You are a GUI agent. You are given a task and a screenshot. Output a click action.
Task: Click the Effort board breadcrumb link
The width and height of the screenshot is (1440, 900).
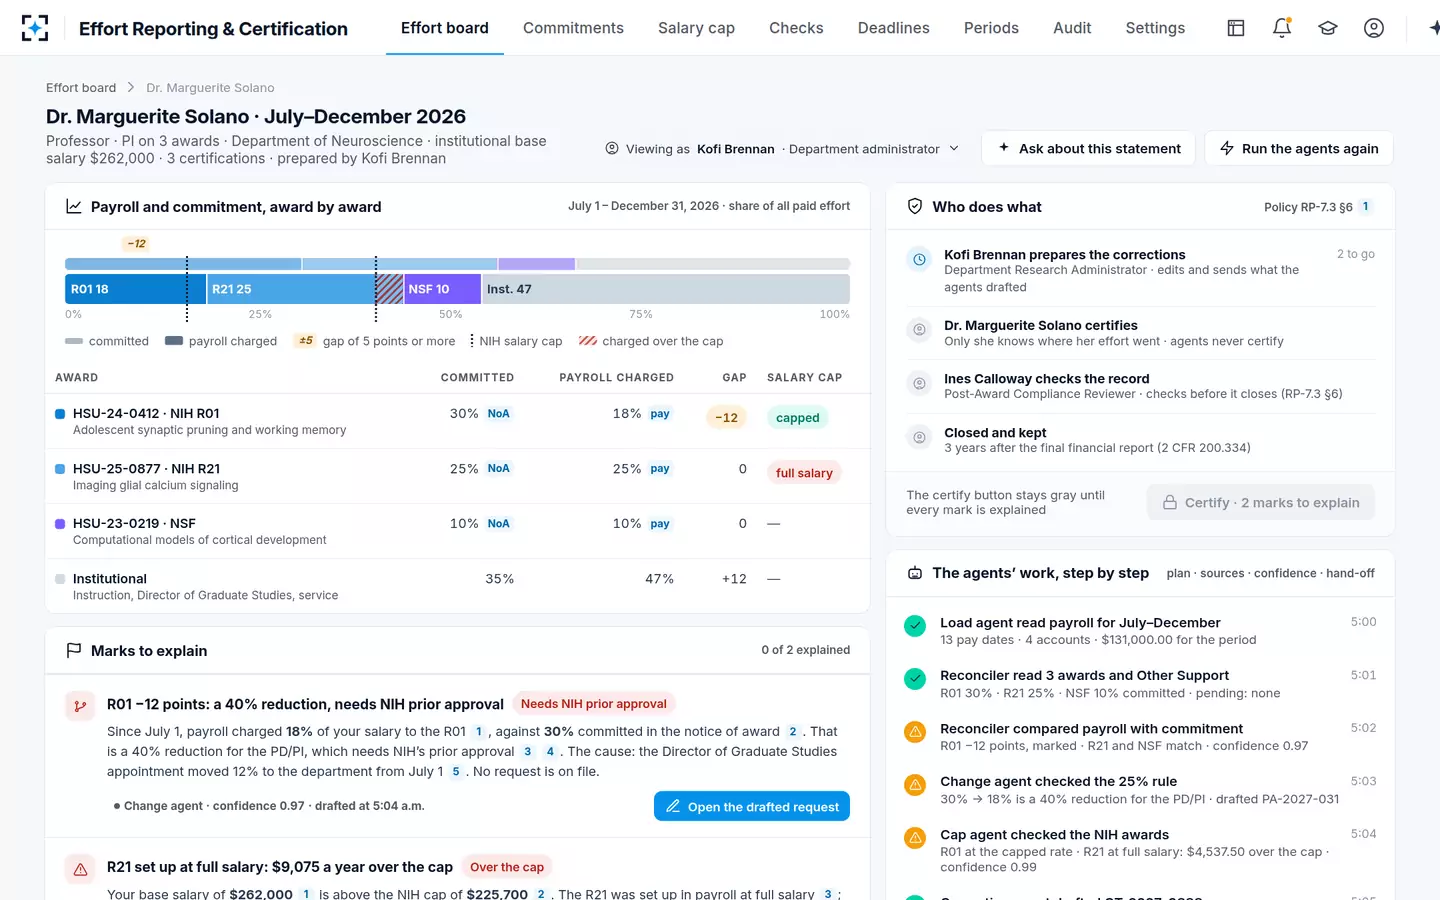[x=81, y=88]
